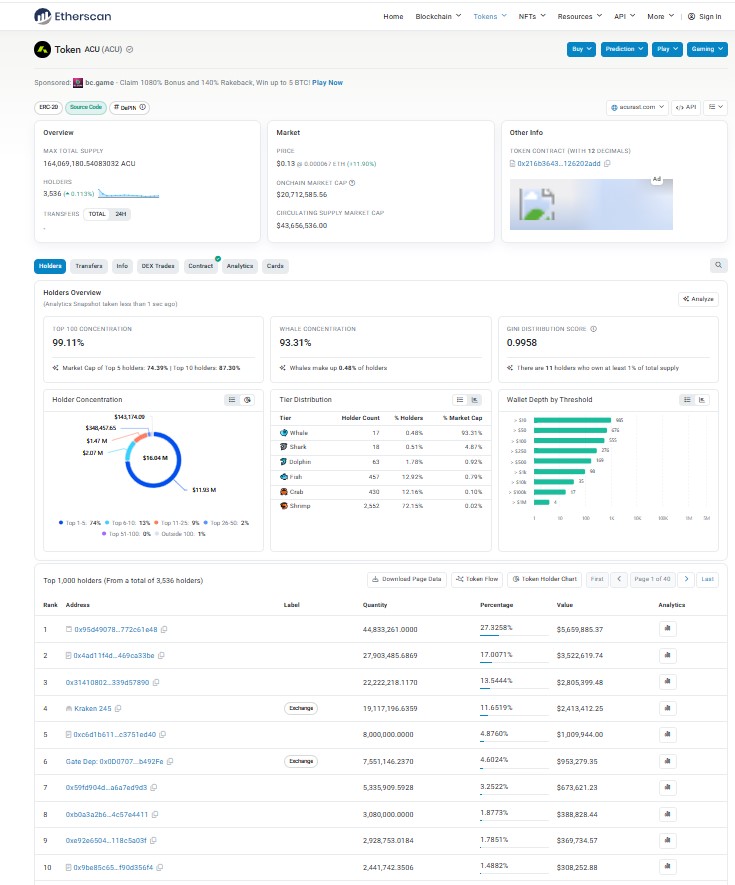Copy the token contract address
This screenshot has width=735, height=885.
607,164
